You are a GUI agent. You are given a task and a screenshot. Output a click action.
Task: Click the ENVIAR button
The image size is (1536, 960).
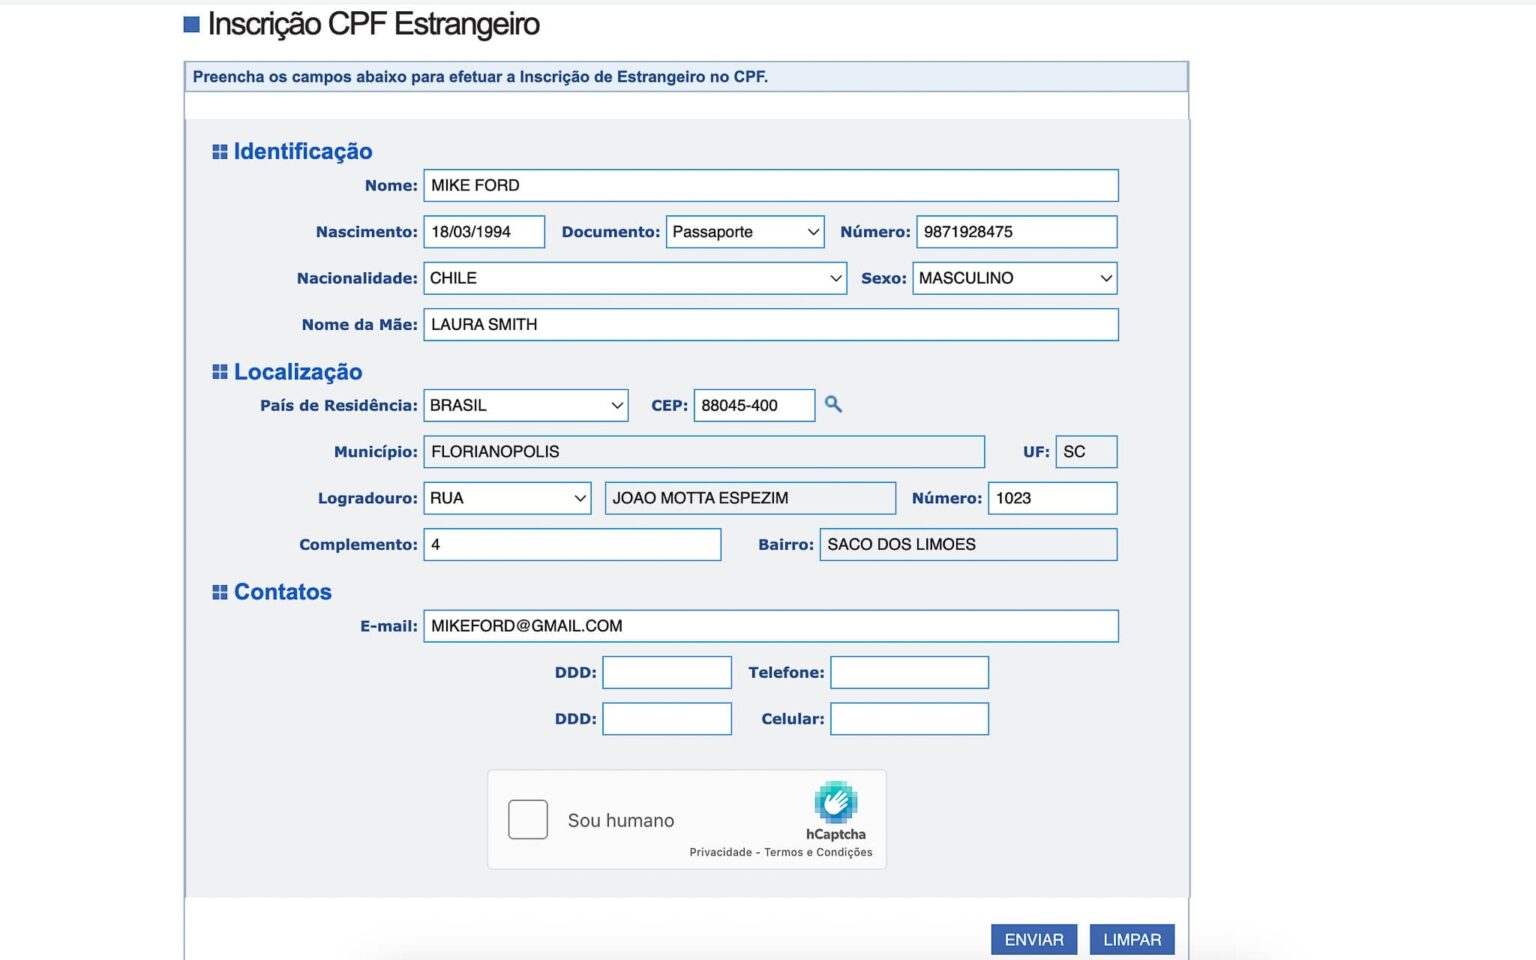pyautogui.click(x=1033, y=939)
